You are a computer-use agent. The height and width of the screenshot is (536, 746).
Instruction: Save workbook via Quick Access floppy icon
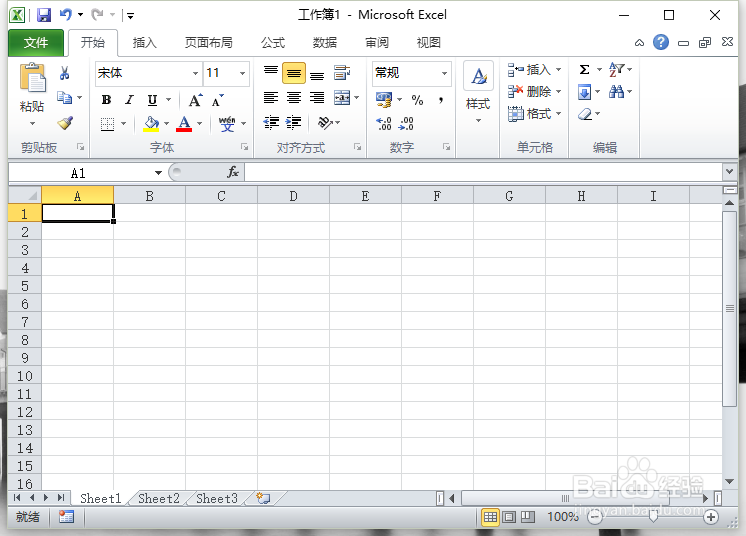(44, 15)
